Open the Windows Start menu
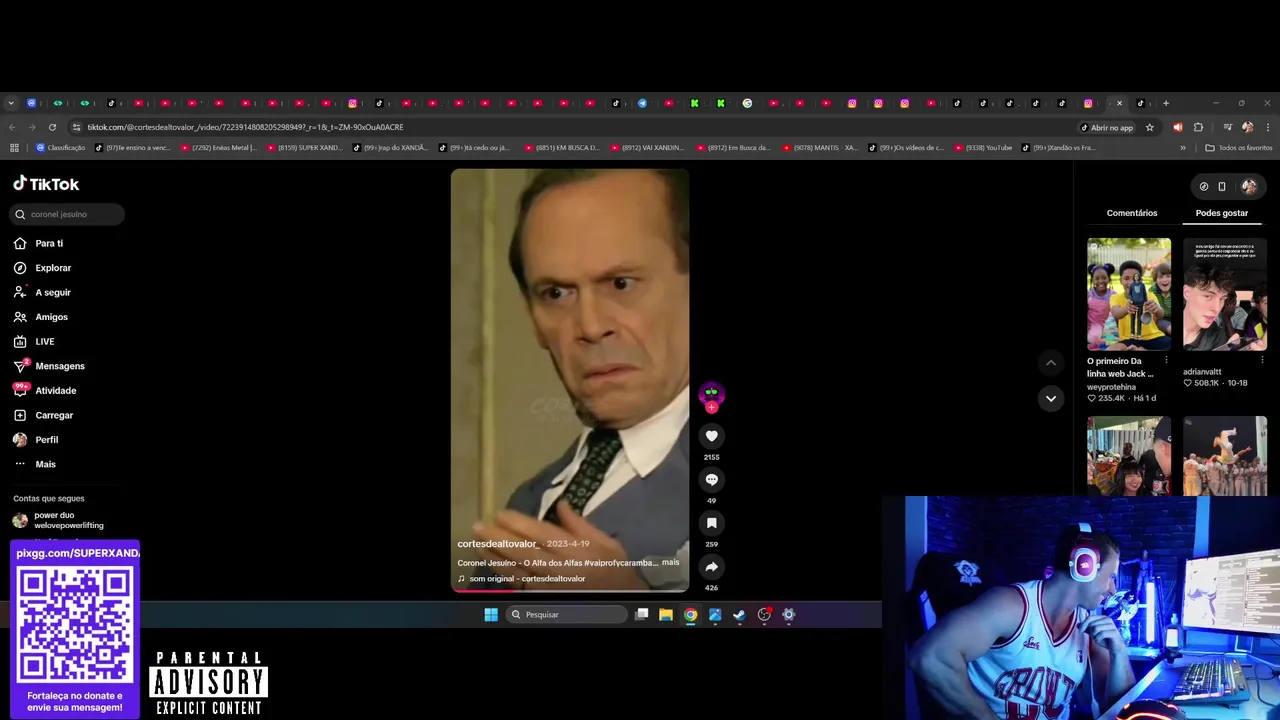This screenshot has width=1280, height=720. click(491, 614)
